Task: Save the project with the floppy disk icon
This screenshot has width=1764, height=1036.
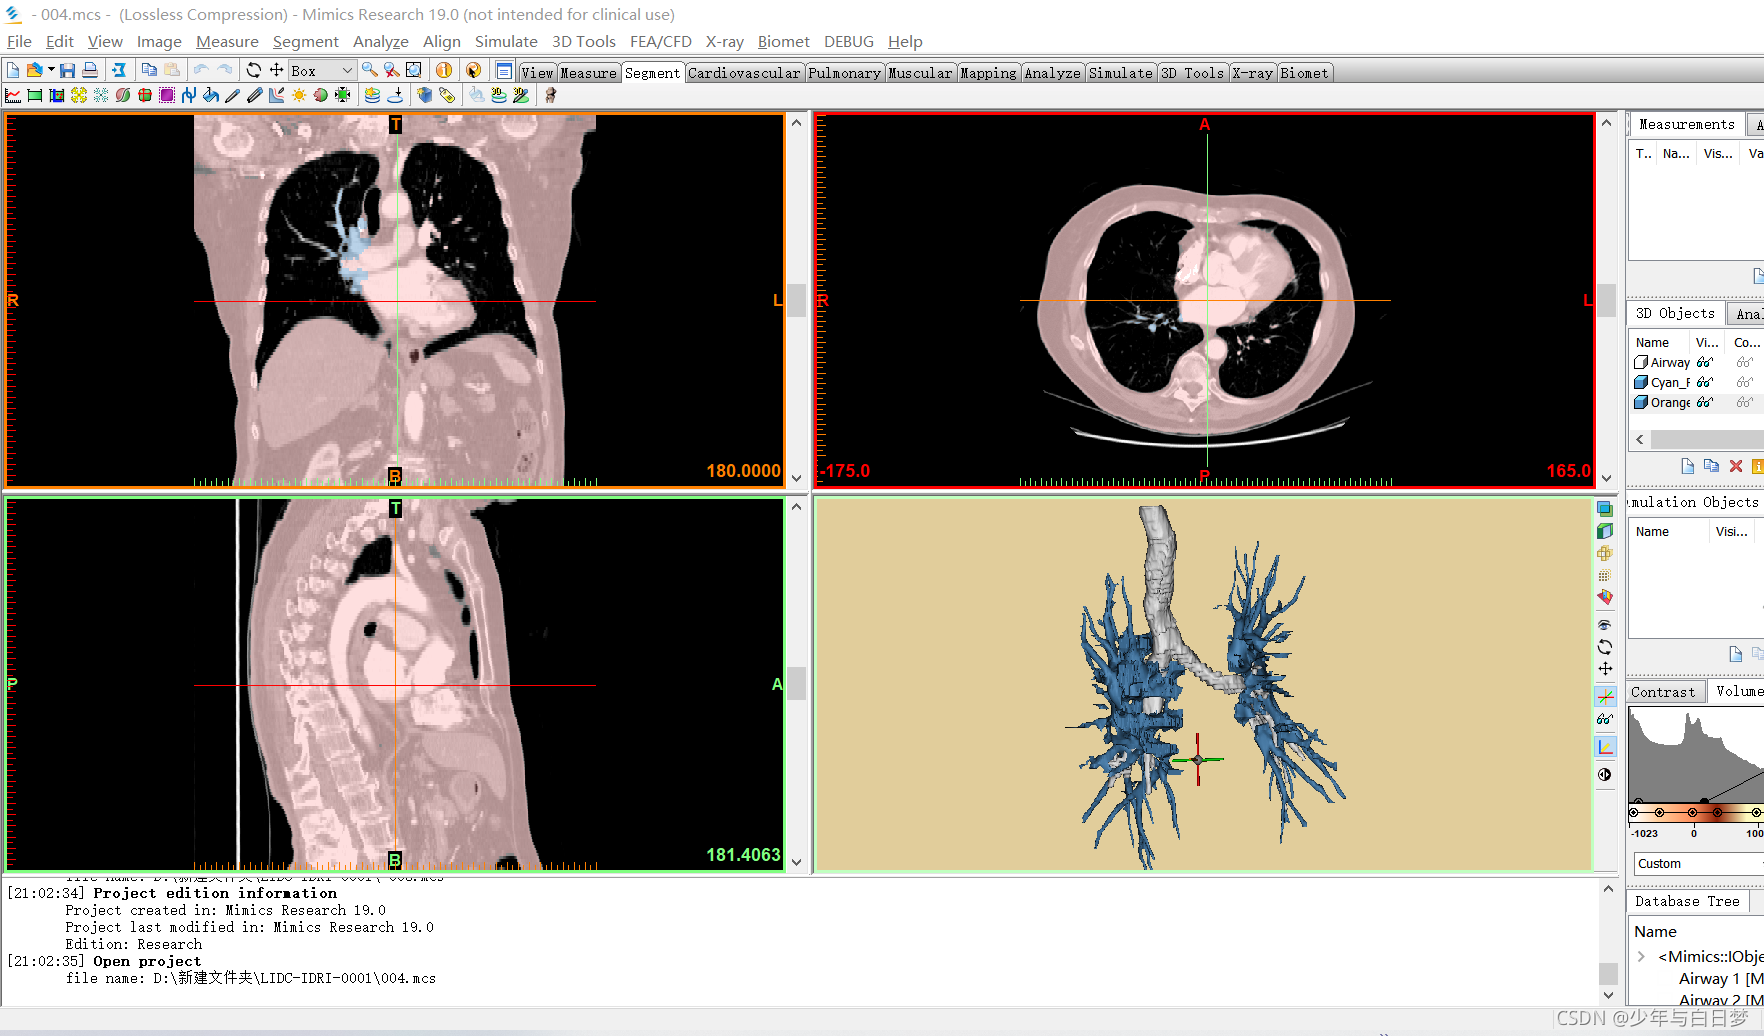Action: [67, 70]
